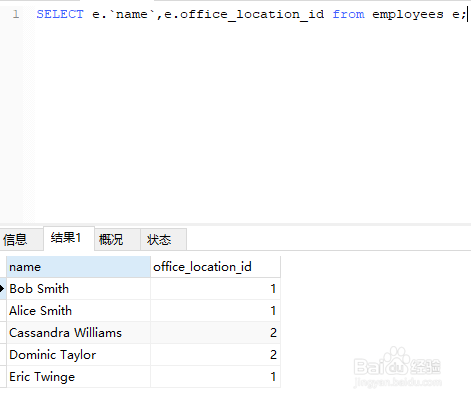Click office_location_id value for Bob Smith
The height and width of the screenshot is (400, 471).
tap(215, 289)
